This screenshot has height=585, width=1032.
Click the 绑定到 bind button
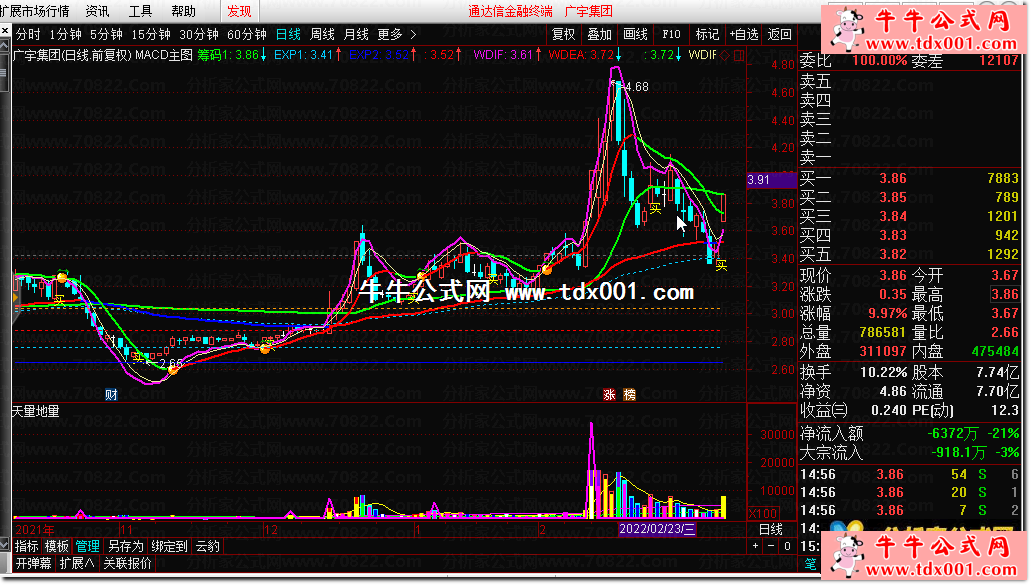pos(169,546)
